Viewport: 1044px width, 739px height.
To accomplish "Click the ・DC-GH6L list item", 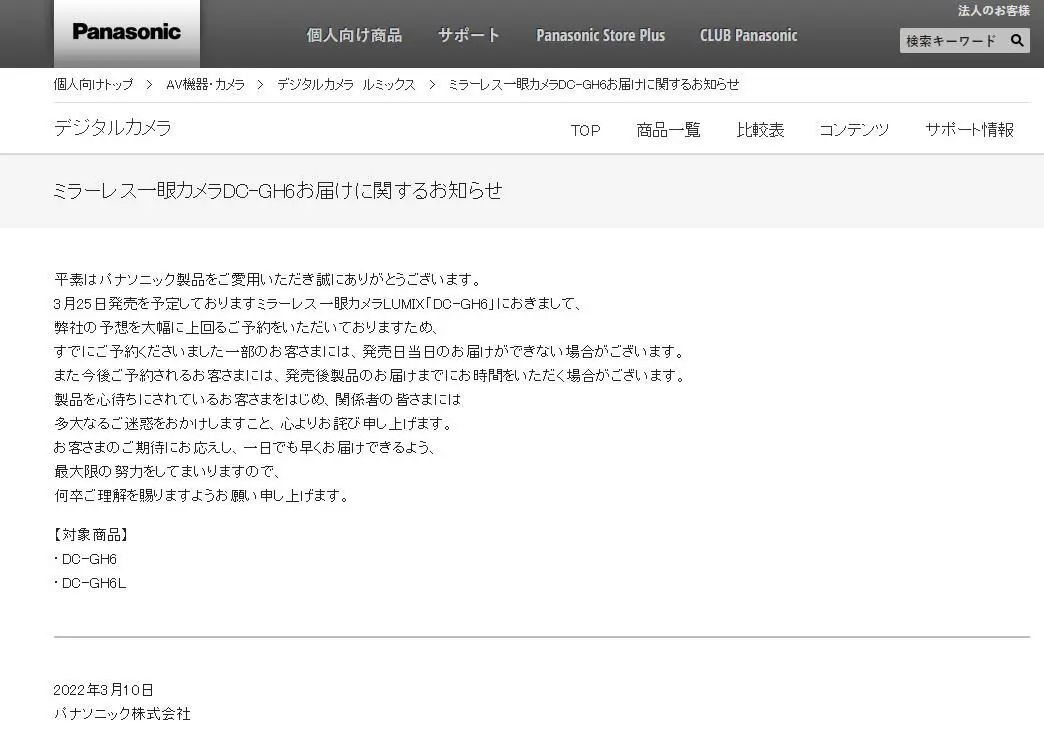I will (90, 583).
